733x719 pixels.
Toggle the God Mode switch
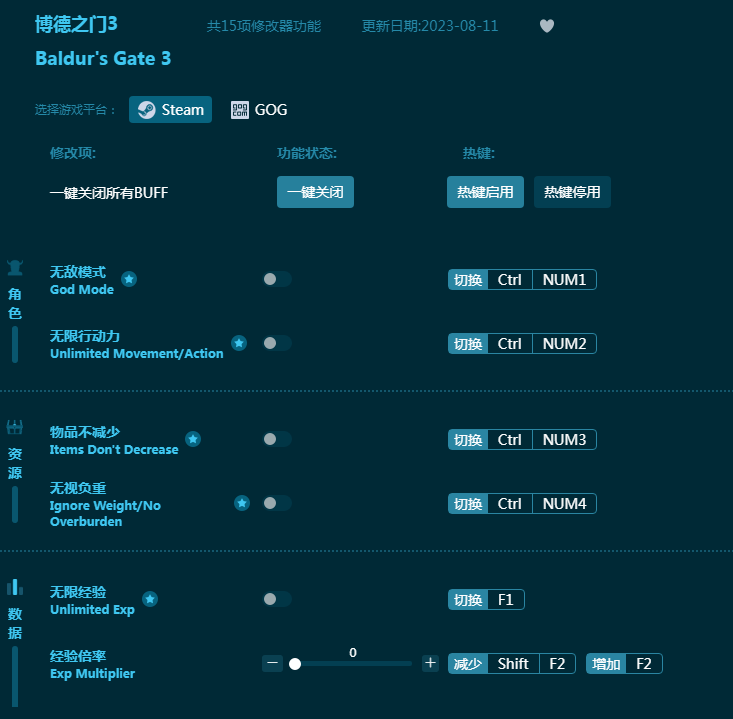(x=277, y=279)
